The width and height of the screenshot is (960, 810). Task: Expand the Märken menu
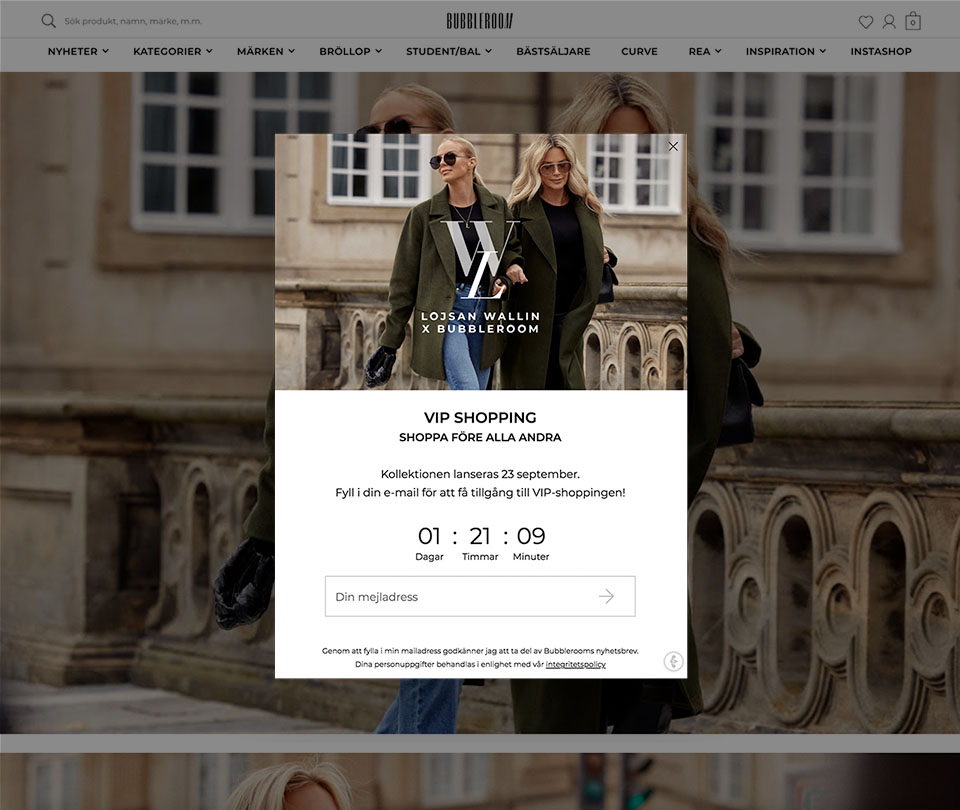coord(266,51)
